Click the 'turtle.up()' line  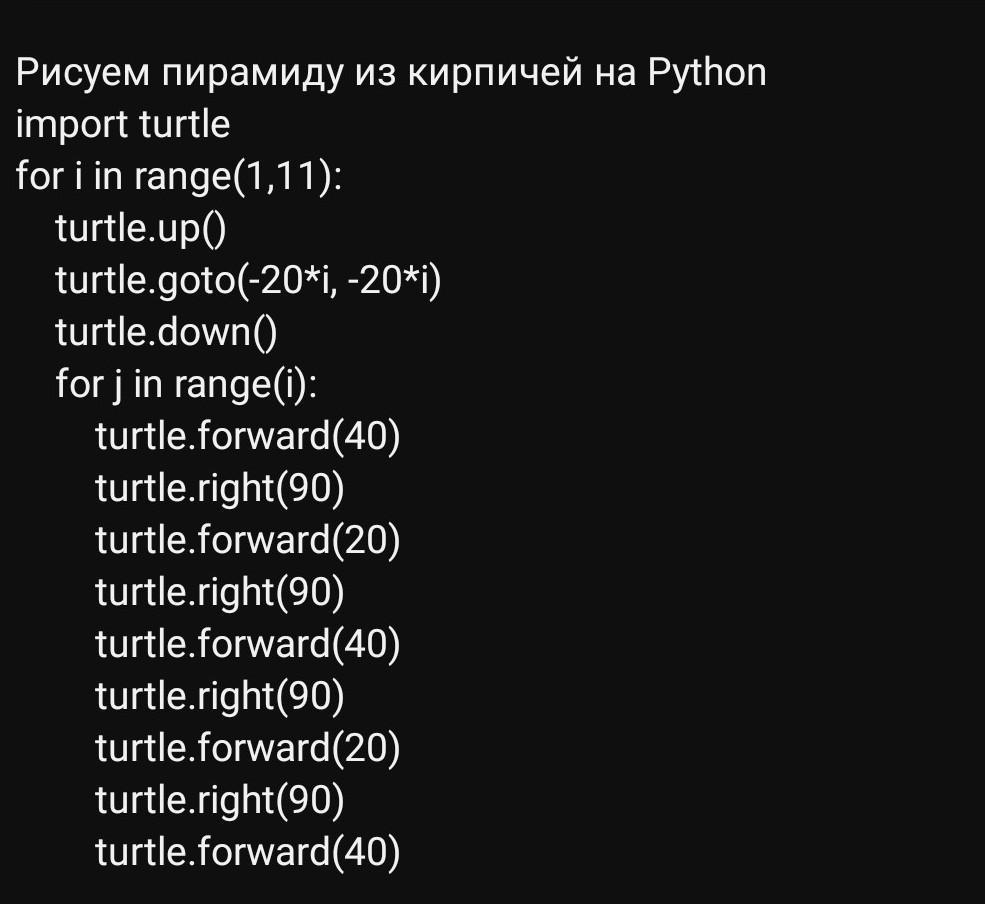141,228
